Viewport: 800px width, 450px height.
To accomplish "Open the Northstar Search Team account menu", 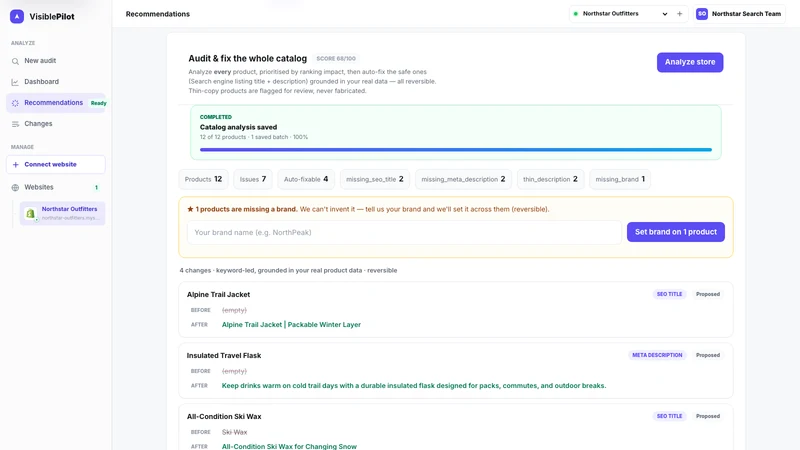I will click(x=739, y=14).
